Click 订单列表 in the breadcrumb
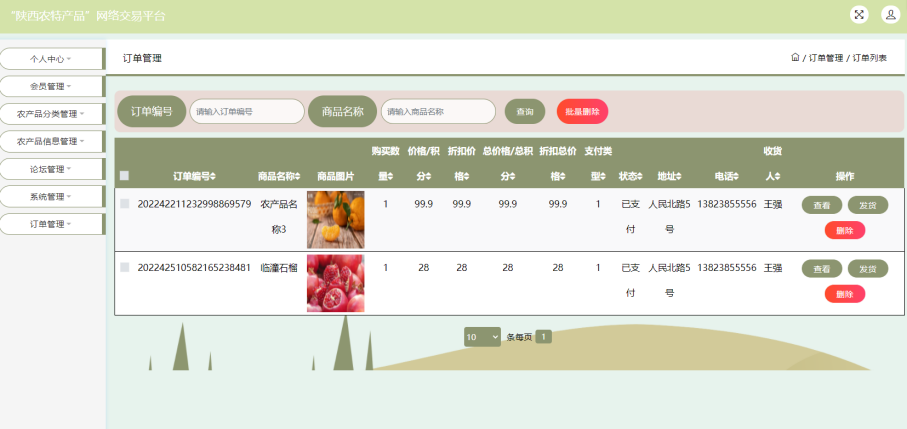The width and height of the screenshot is (907, 429). point(869,58)
